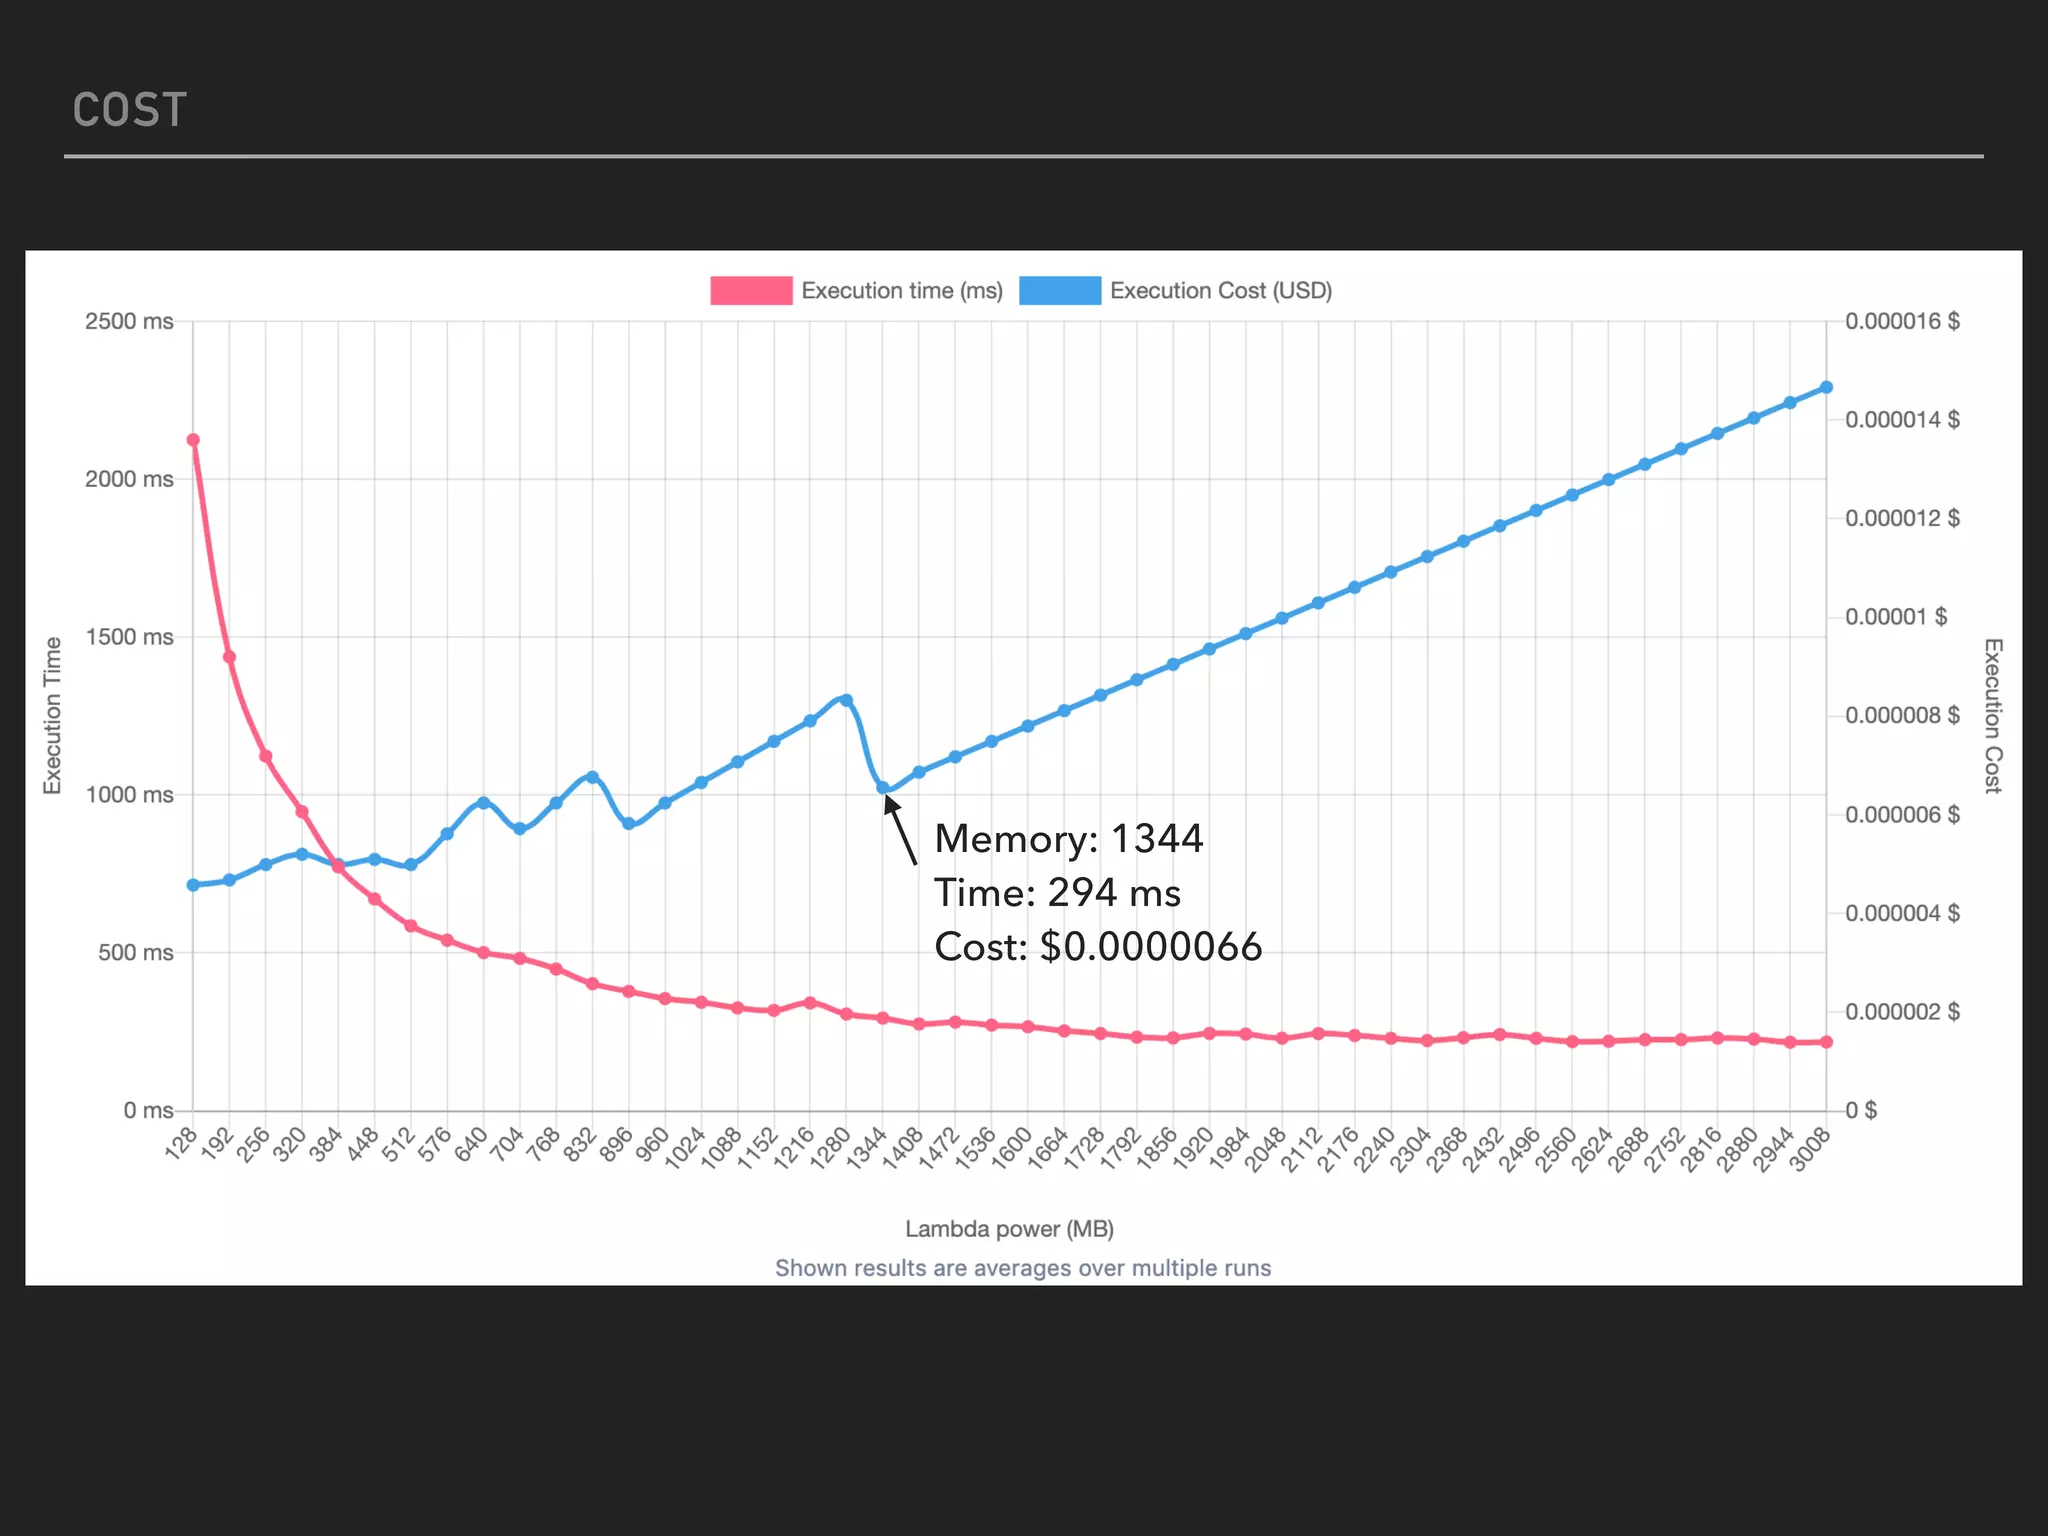This screenshot has height=1536, width=2048.
Task: Click the '0.000004 $' right axis label
Action: 1902,914
